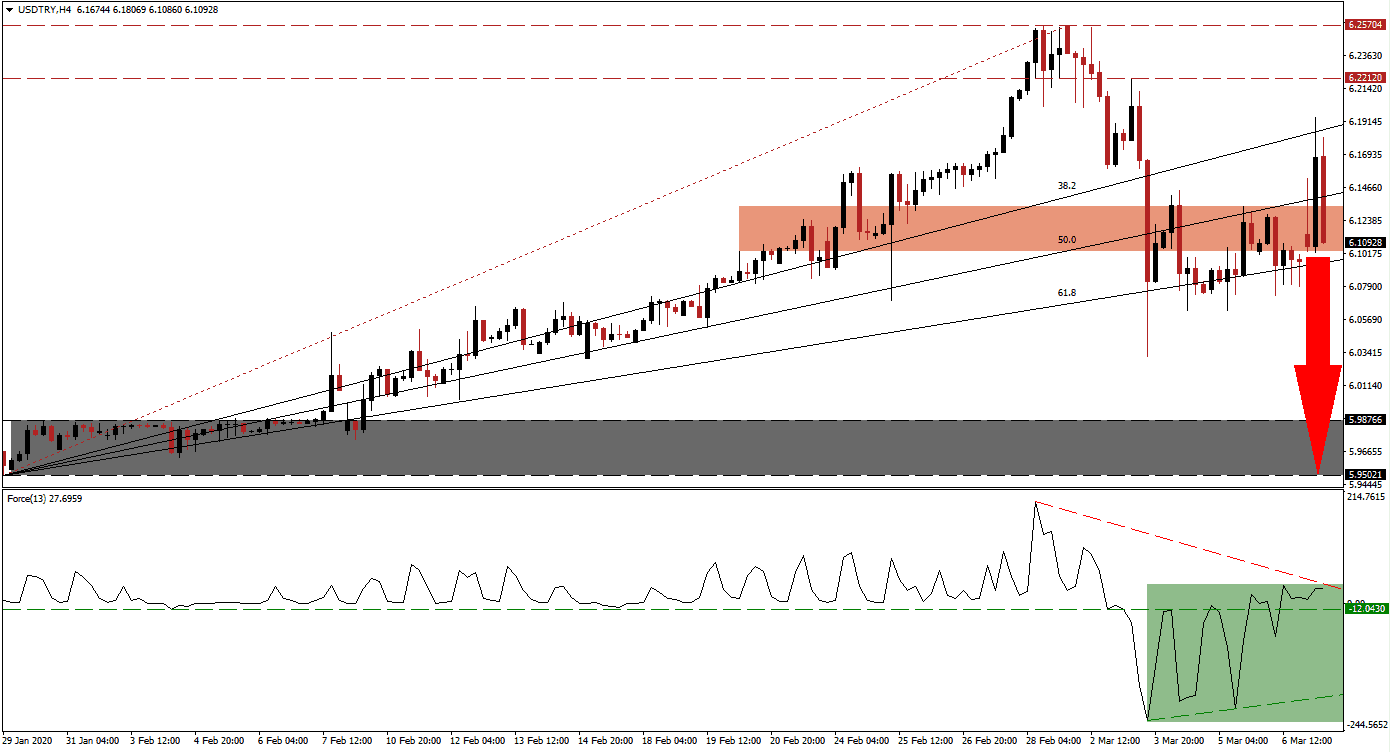The height and width of the screenshot is (752, 1390).
Task: Select the 5.95021 price level tag
Action: pyautogui.click(x=1364, y=475)
